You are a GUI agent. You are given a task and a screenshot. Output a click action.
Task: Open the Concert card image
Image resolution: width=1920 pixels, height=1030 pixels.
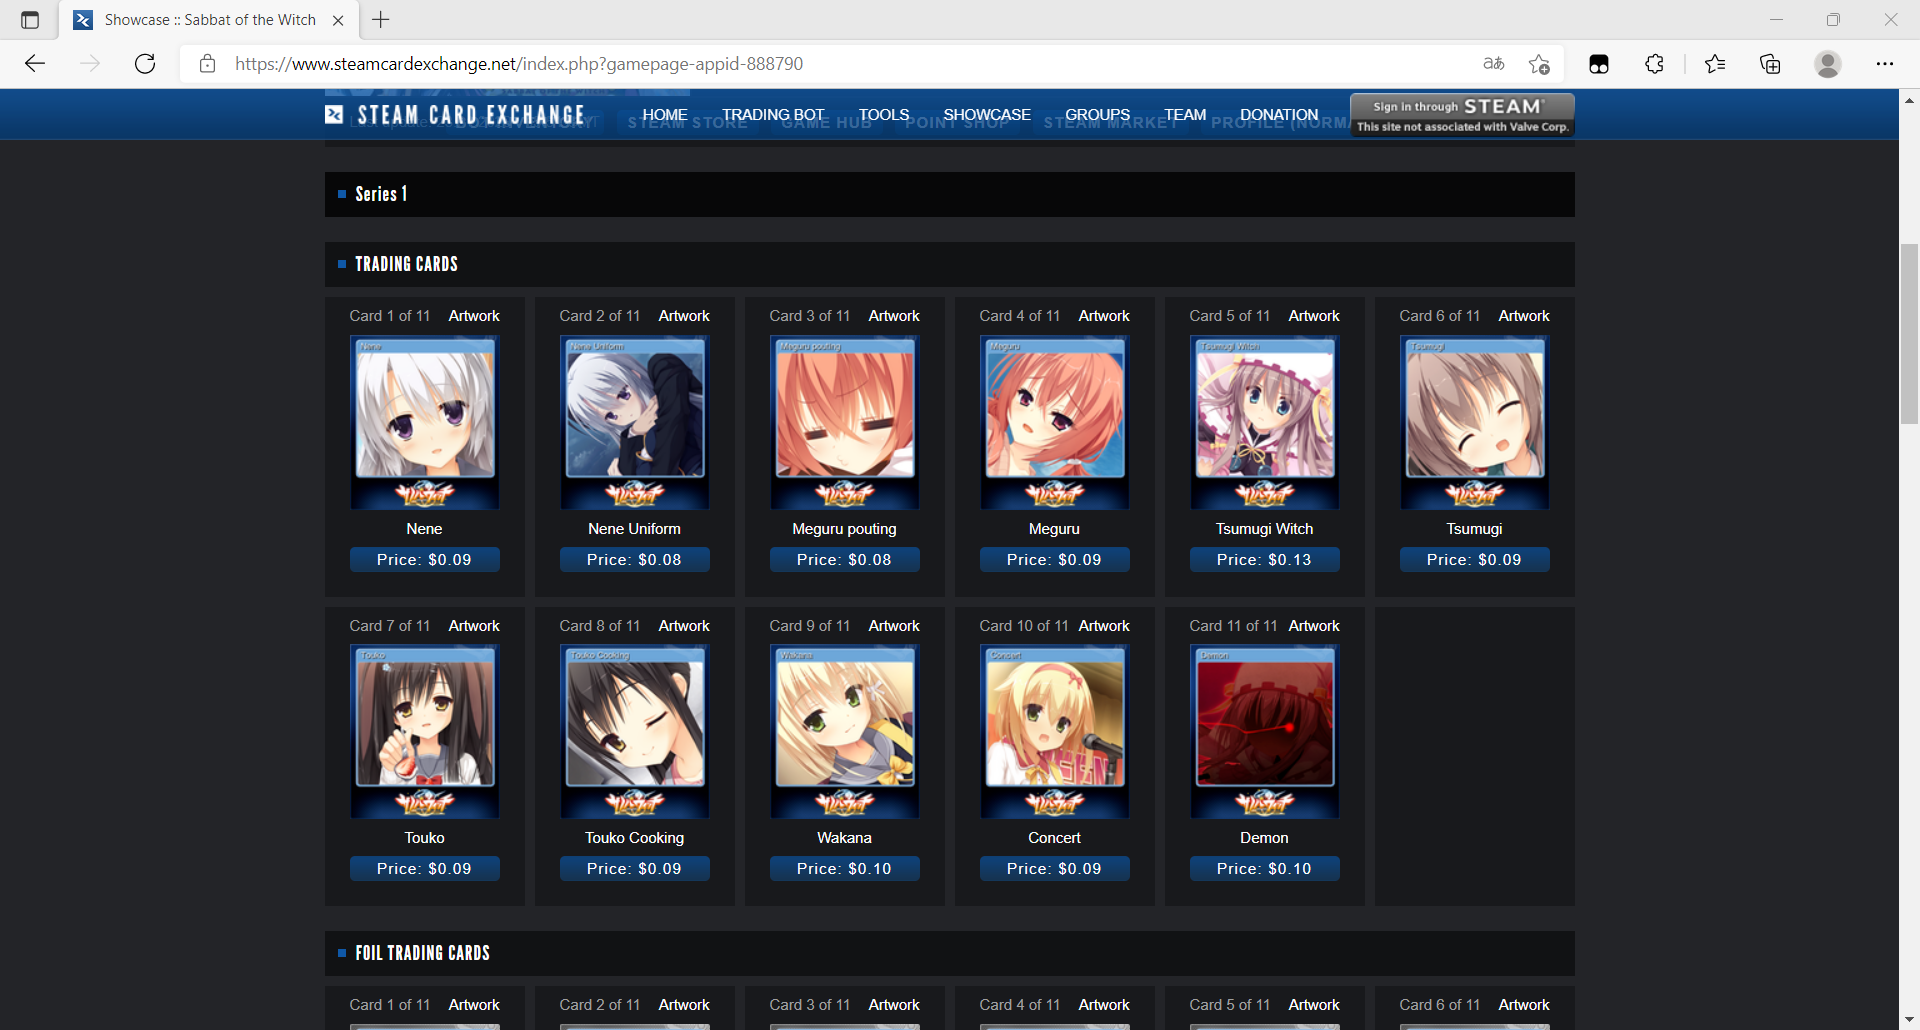tap(1055, 731)
